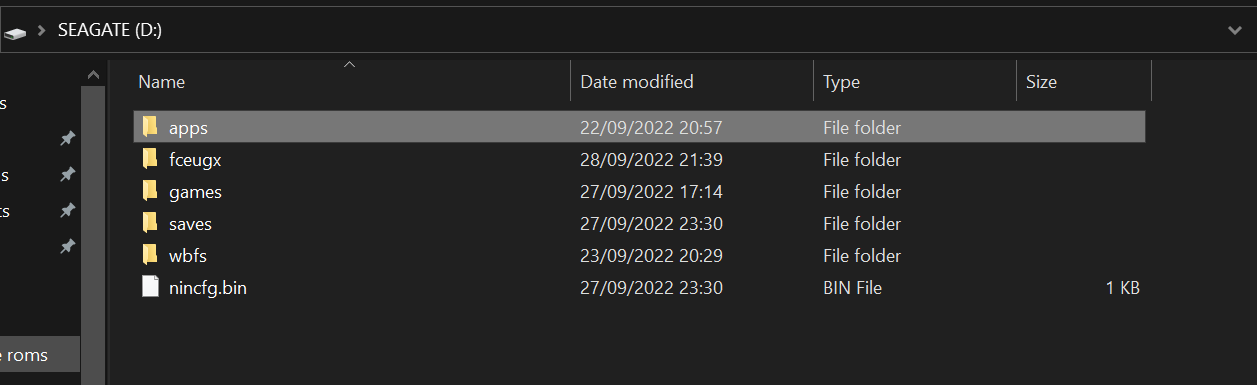
Task: Click the last pin icon in sidebar
Action: click(x=67, y=246)
